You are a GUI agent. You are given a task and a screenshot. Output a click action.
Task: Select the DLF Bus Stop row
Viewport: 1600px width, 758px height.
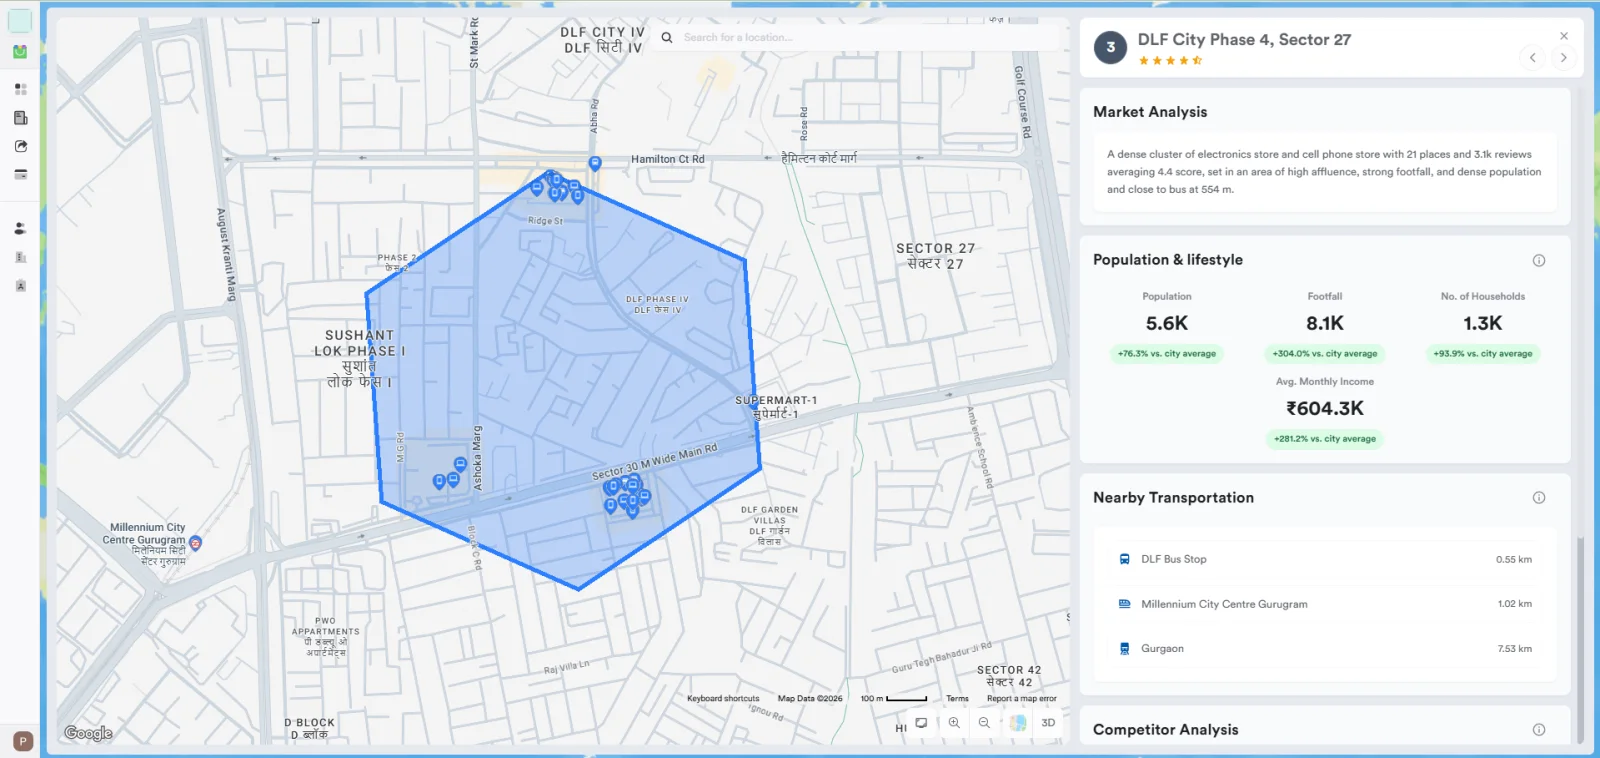pyautogui.click(x=1325, y=560)
